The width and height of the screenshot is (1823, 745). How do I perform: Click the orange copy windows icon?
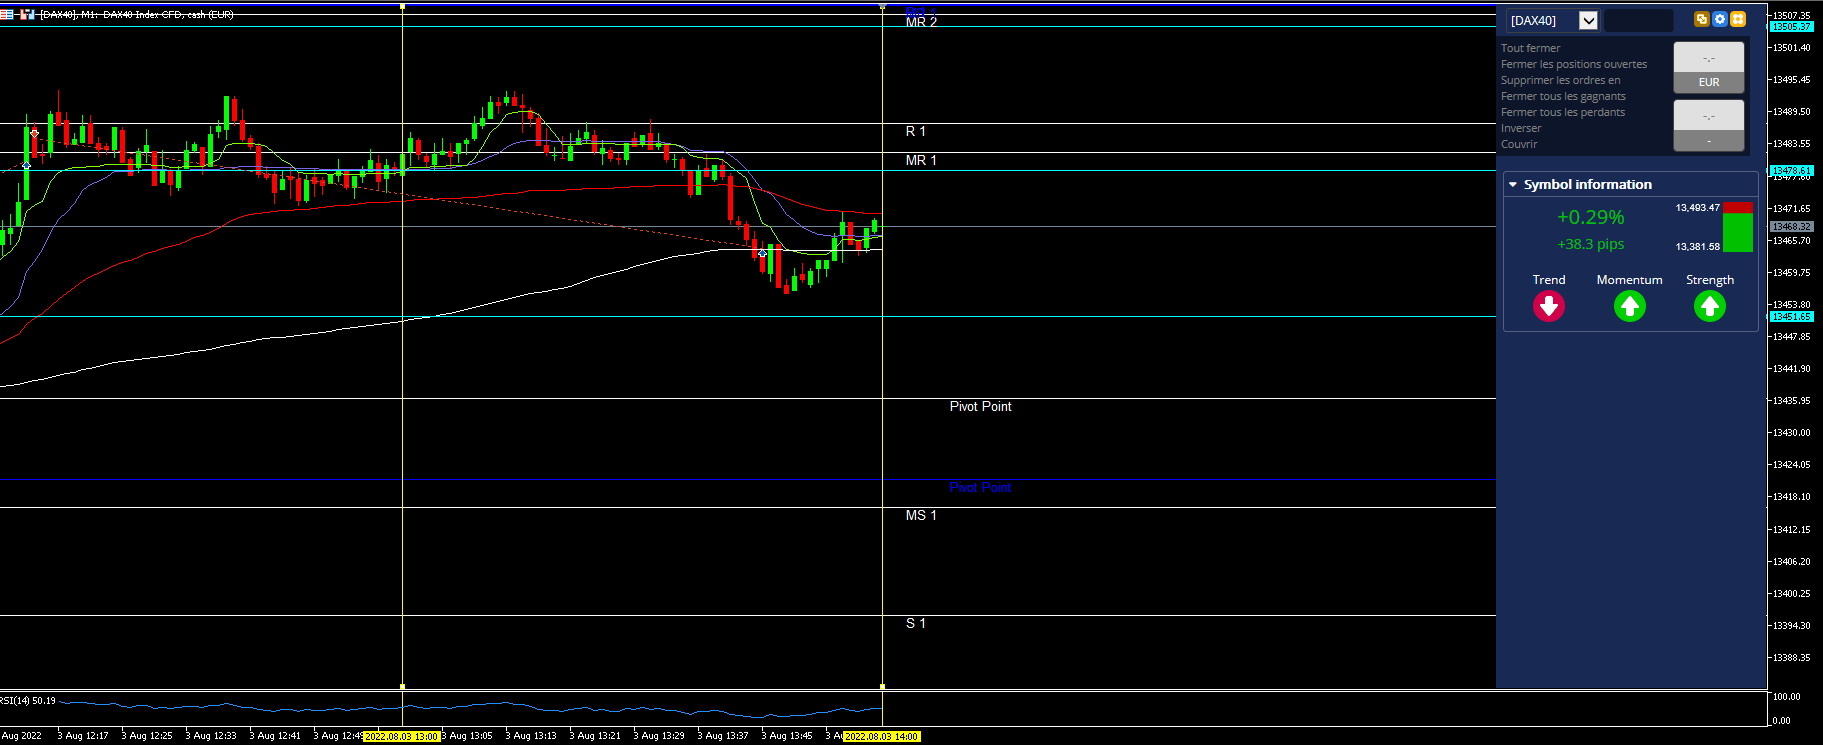[1702, 19]
